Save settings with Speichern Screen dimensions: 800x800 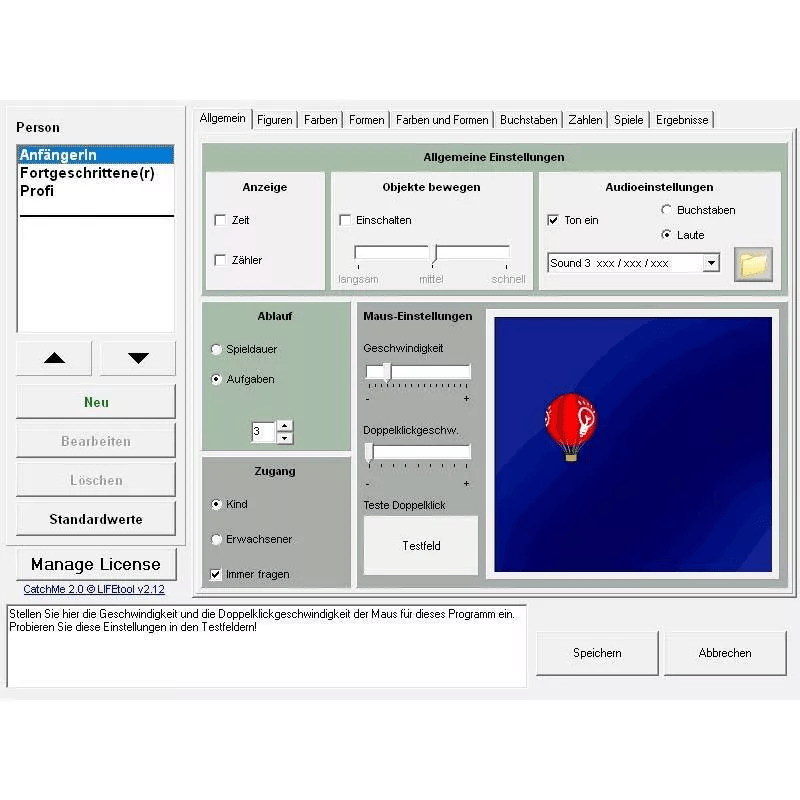tap(597, 652)
